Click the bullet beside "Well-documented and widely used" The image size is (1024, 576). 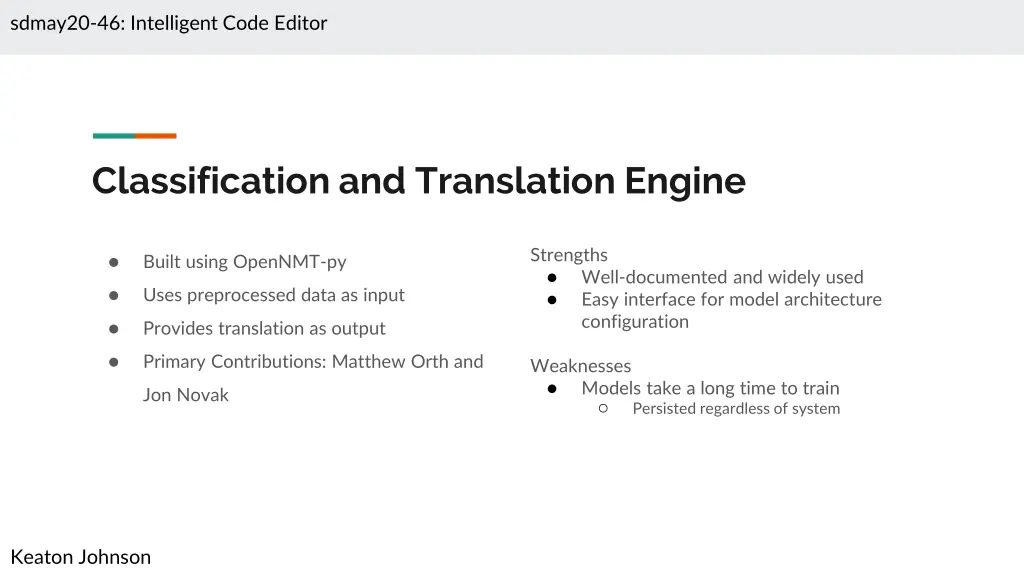(552, 277)
